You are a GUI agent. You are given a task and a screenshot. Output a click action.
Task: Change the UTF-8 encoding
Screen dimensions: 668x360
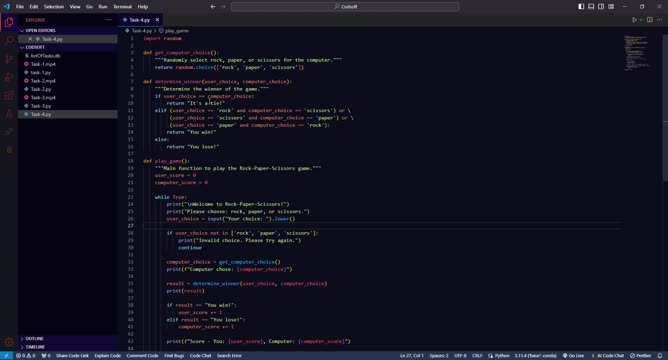coord(460,356)
